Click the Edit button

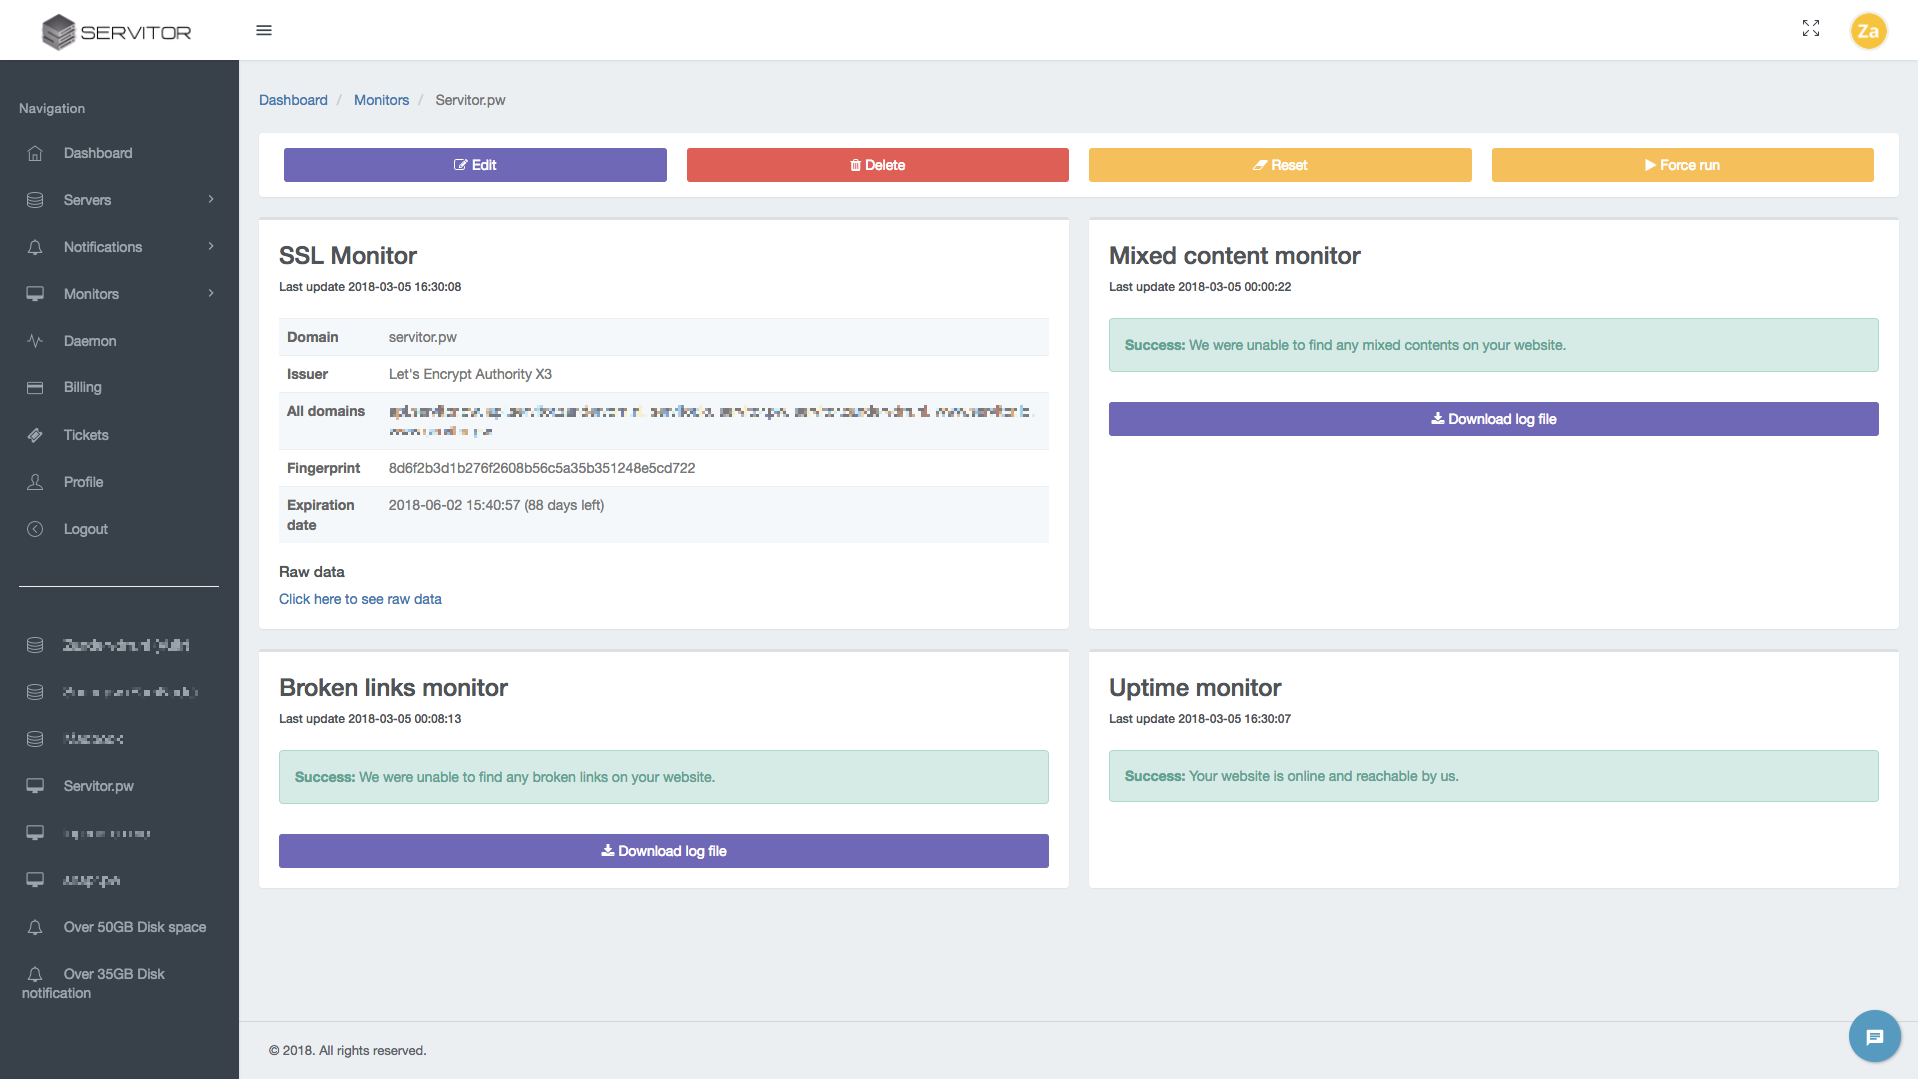point(475,165)
